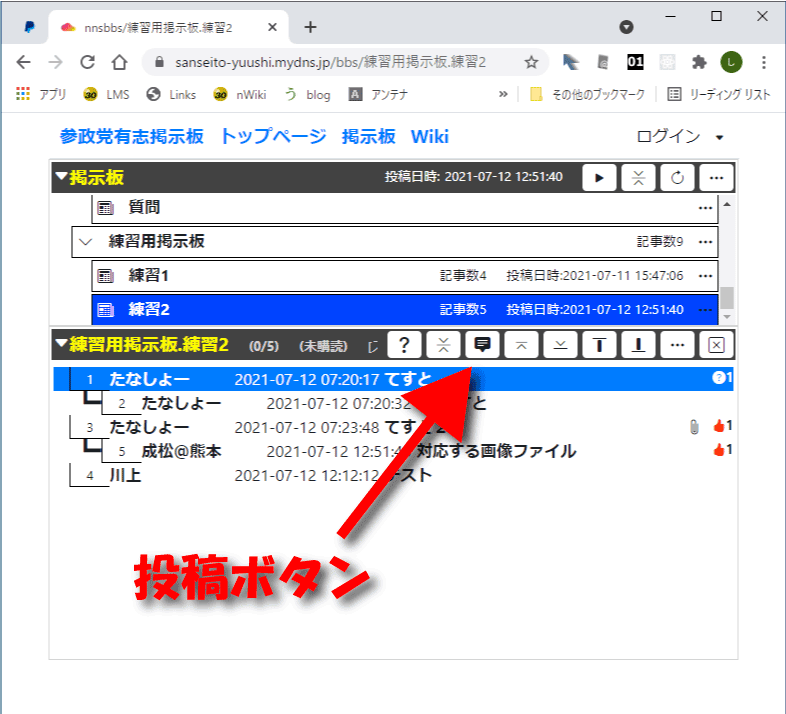786x714 pixels.
Task: Close the 練習用掲示板.練習2 panel with the X box
Action: tap(716, 345)
